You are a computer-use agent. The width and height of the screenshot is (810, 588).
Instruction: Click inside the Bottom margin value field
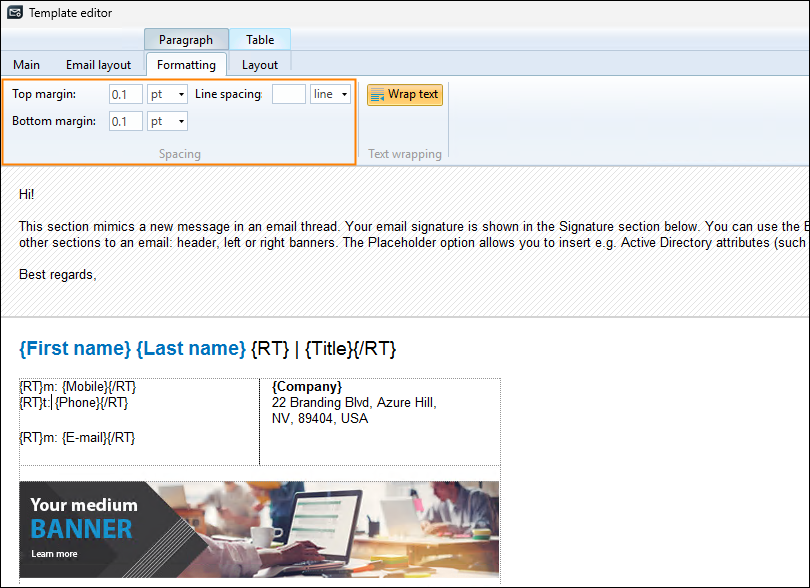[x=125, y=120]
